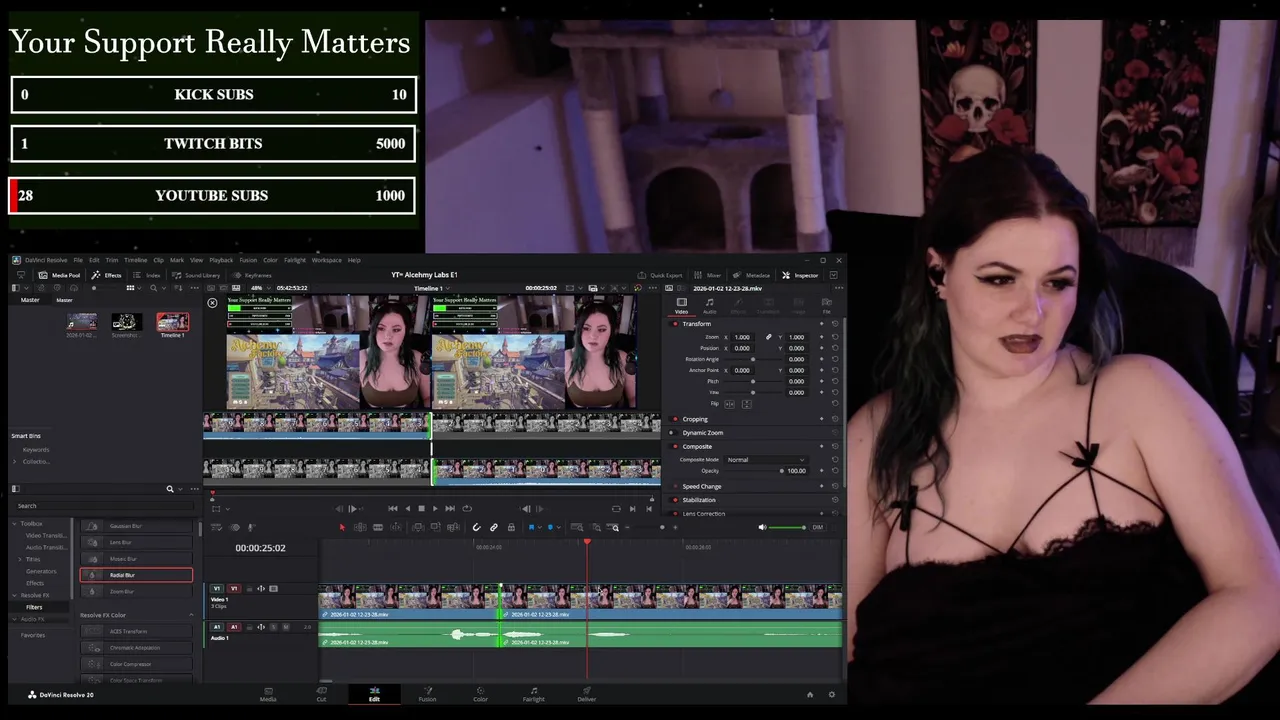Open the Workspace menu
This screenshot has height=720, width=1280.
point(326,260)
